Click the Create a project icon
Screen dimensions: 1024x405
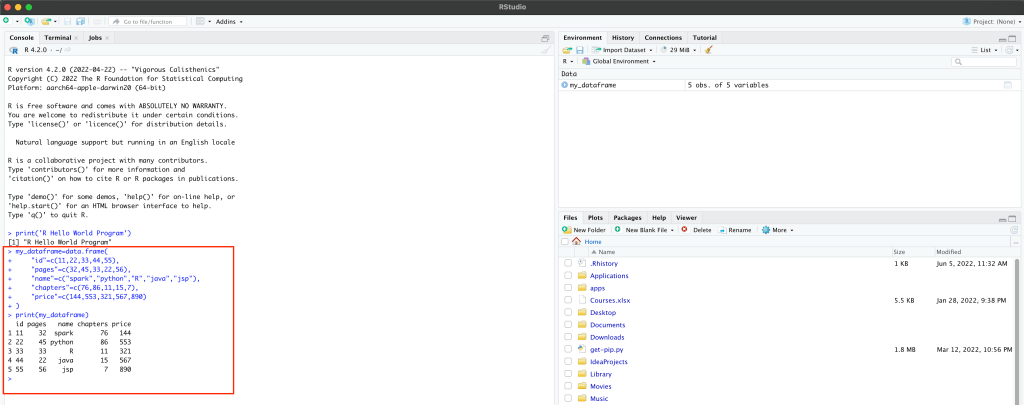29,21
